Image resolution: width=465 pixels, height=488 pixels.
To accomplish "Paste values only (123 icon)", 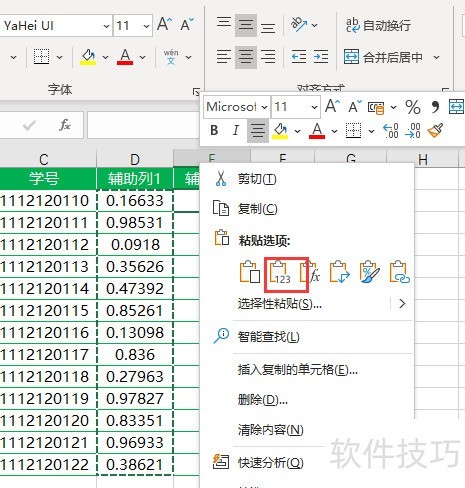I will coord(280,272).
